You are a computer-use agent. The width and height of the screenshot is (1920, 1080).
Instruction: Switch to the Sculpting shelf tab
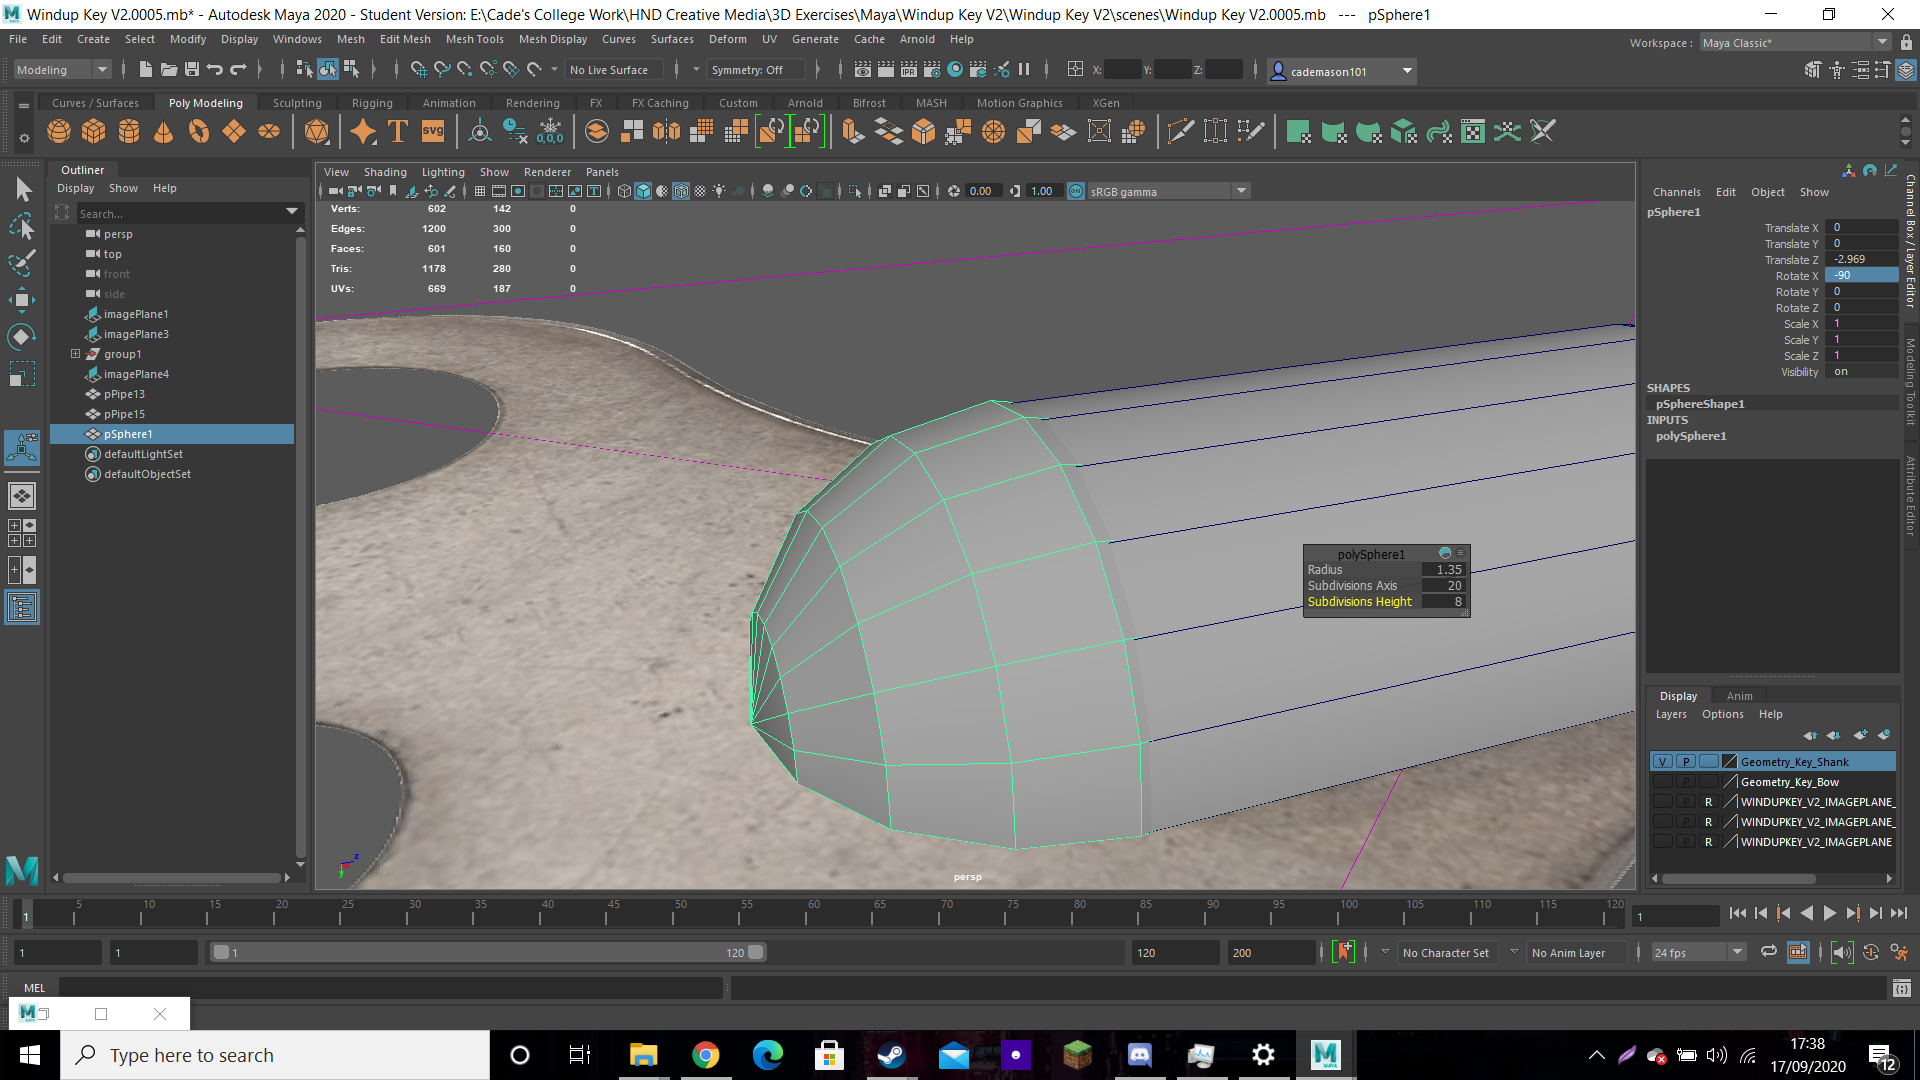click(297, 103)
